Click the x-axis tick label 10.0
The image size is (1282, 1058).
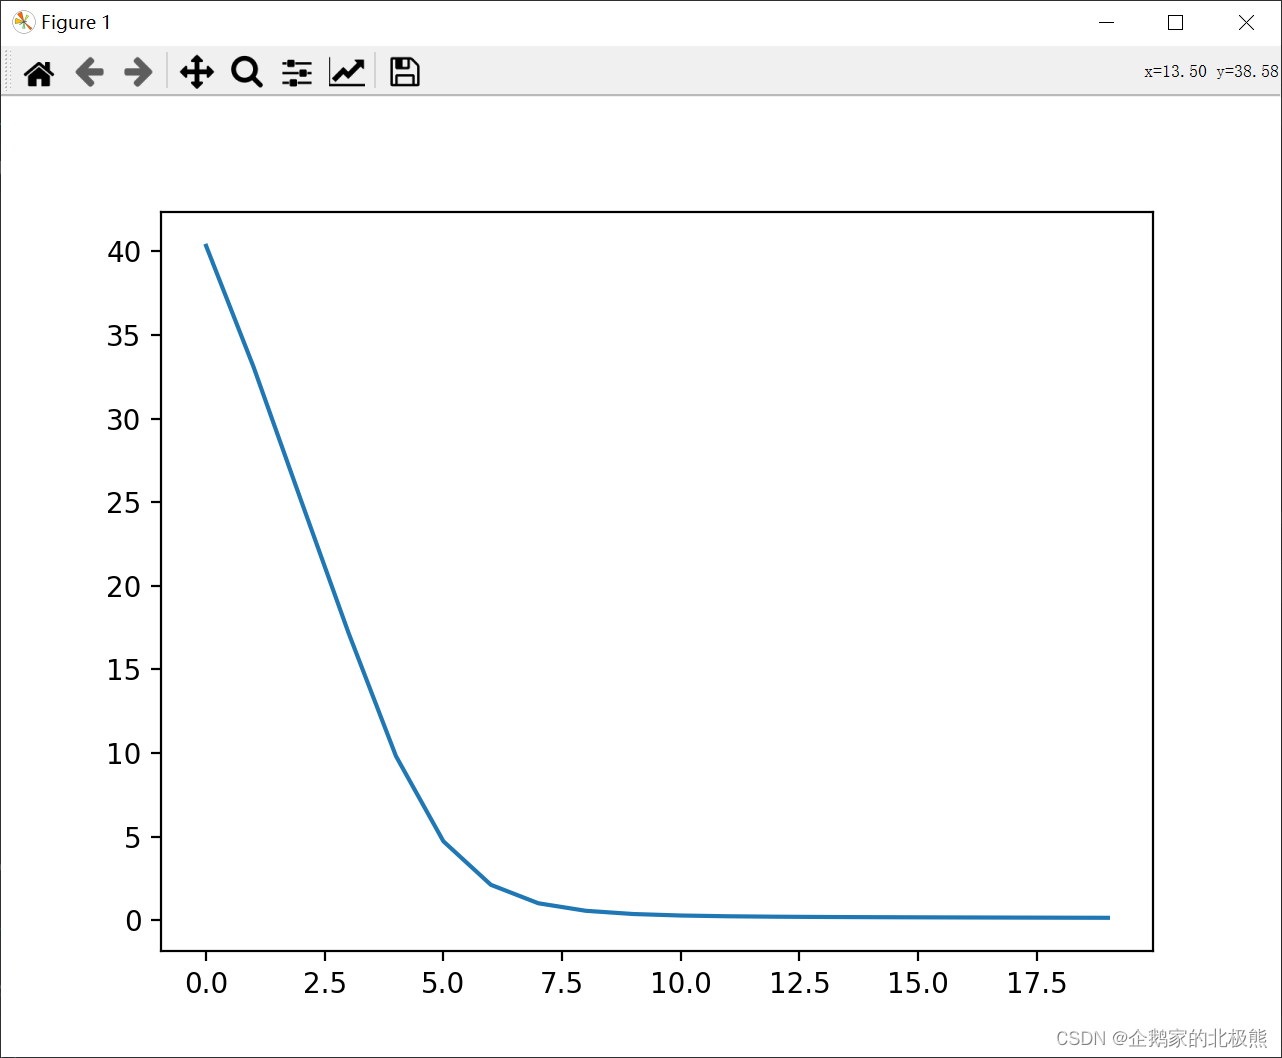point(681,983)
